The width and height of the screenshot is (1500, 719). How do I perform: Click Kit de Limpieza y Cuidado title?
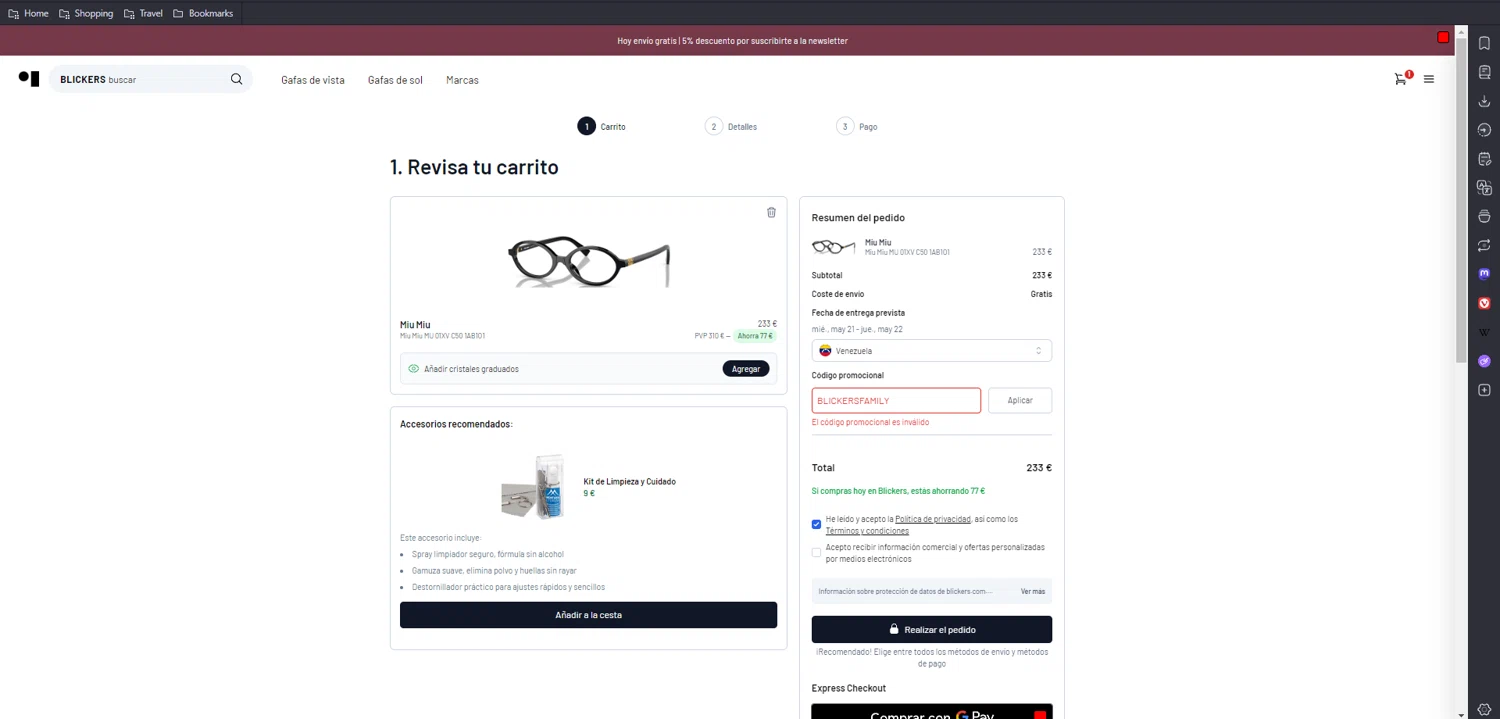click(630, 482)
